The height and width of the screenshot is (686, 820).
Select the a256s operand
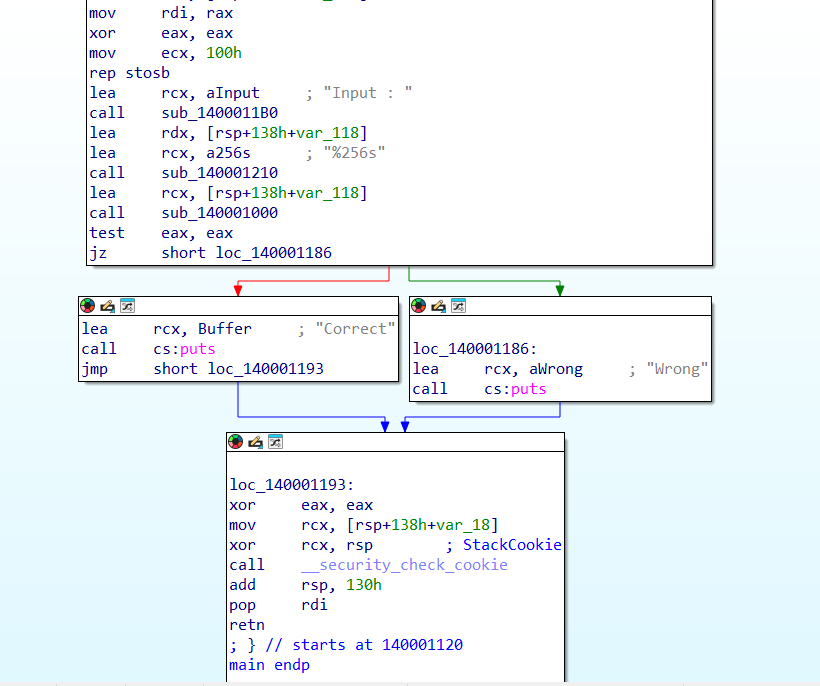228,153
